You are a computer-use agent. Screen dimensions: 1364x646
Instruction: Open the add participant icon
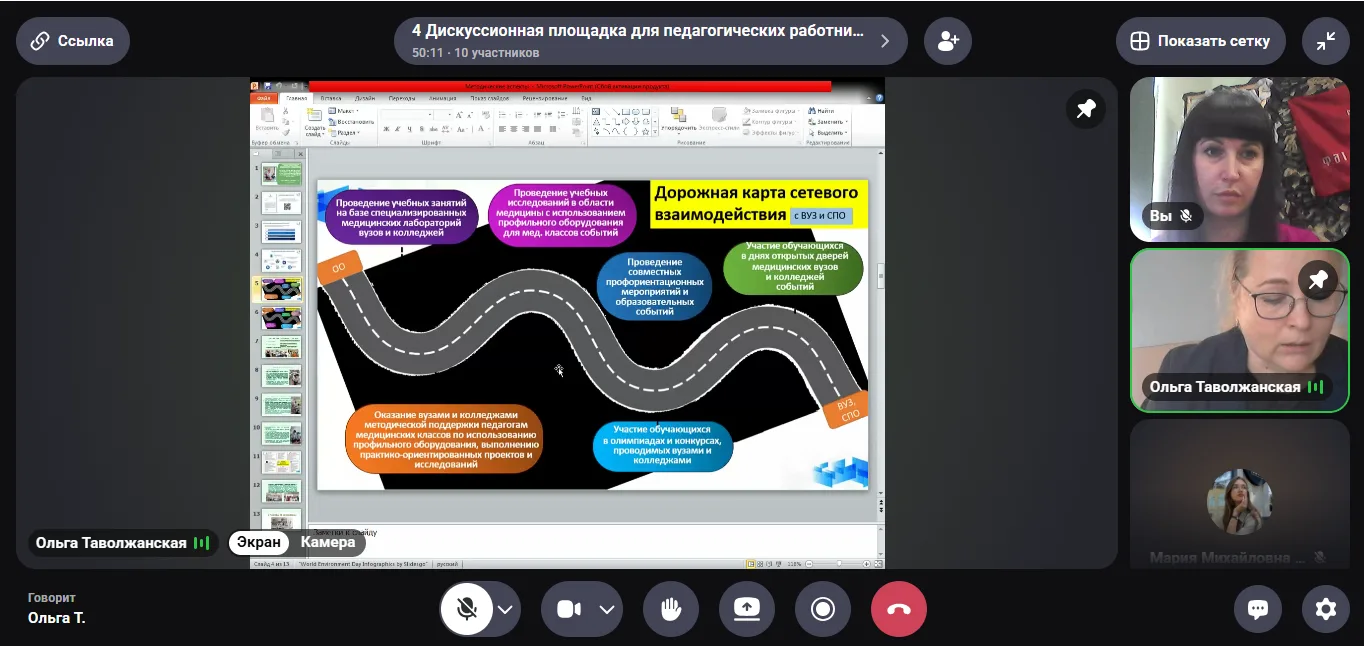pyautogui.click(x=947, y=41)
